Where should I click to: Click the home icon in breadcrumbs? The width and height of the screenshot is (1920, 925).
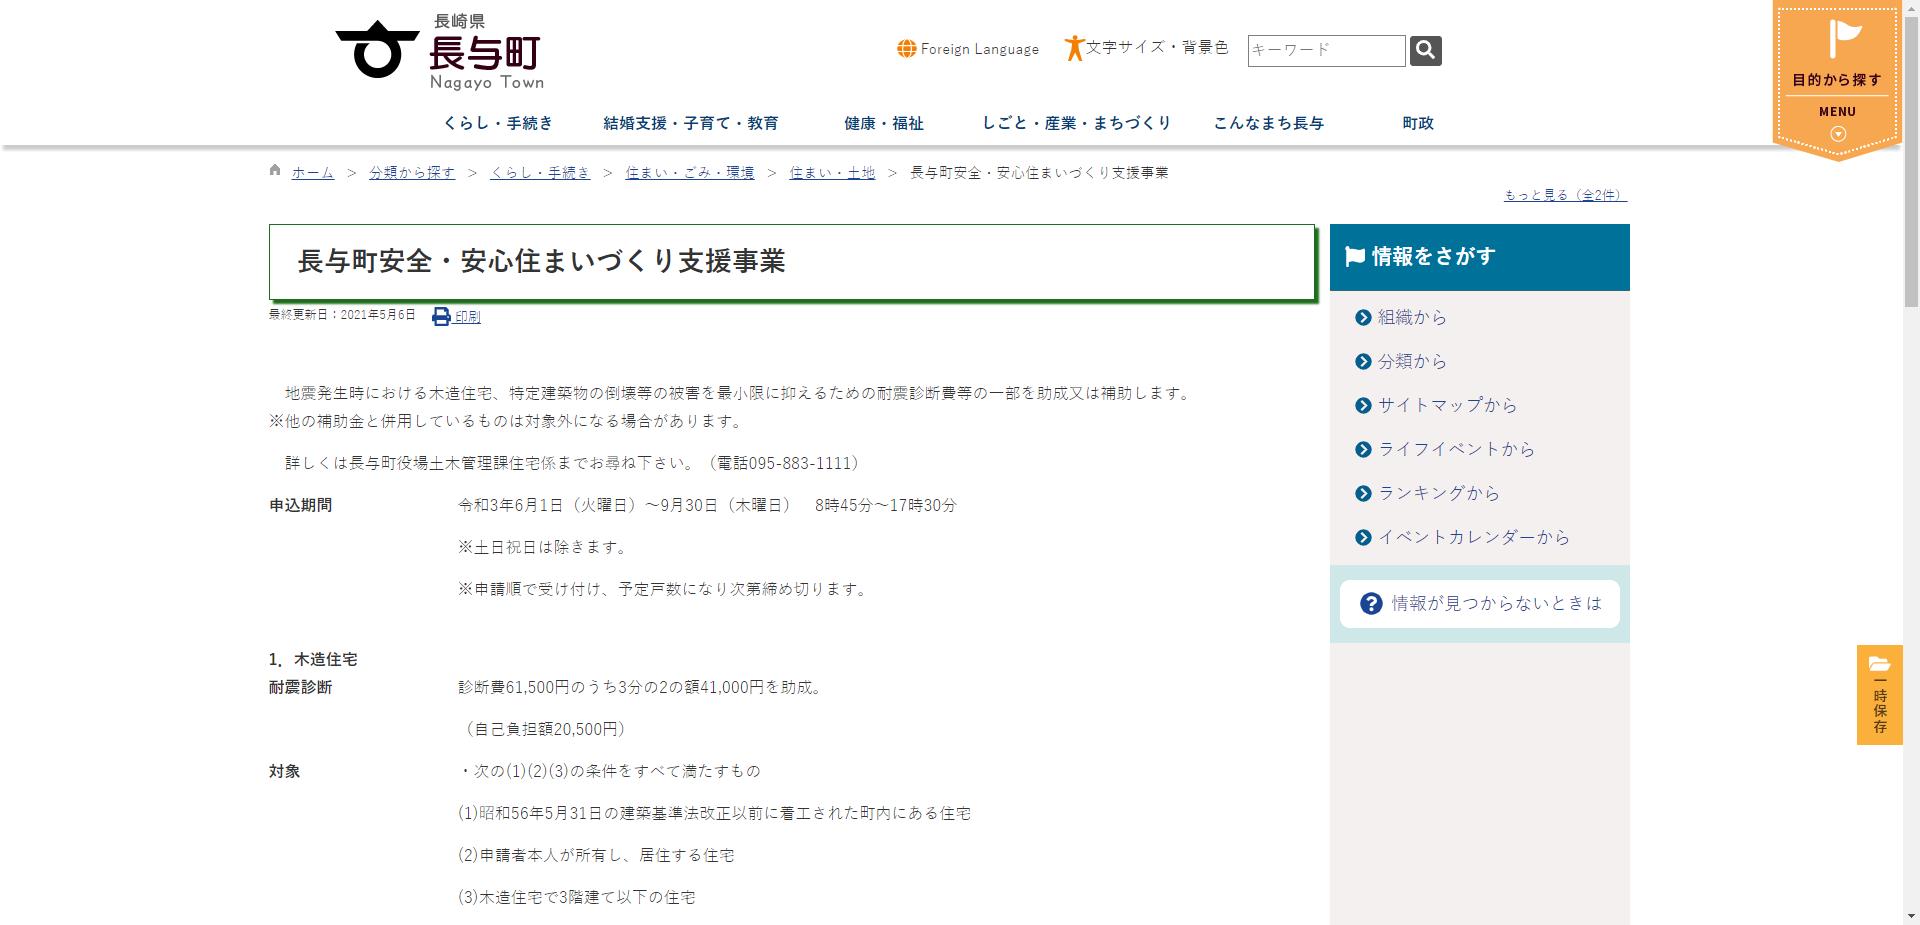pyautogui.click(x=274, y=171)
